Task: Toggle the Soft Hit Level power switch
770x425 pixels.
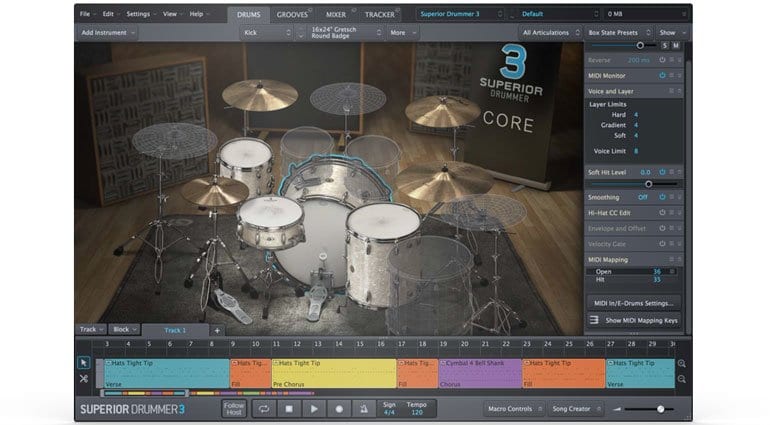Action: click(662, 172)
